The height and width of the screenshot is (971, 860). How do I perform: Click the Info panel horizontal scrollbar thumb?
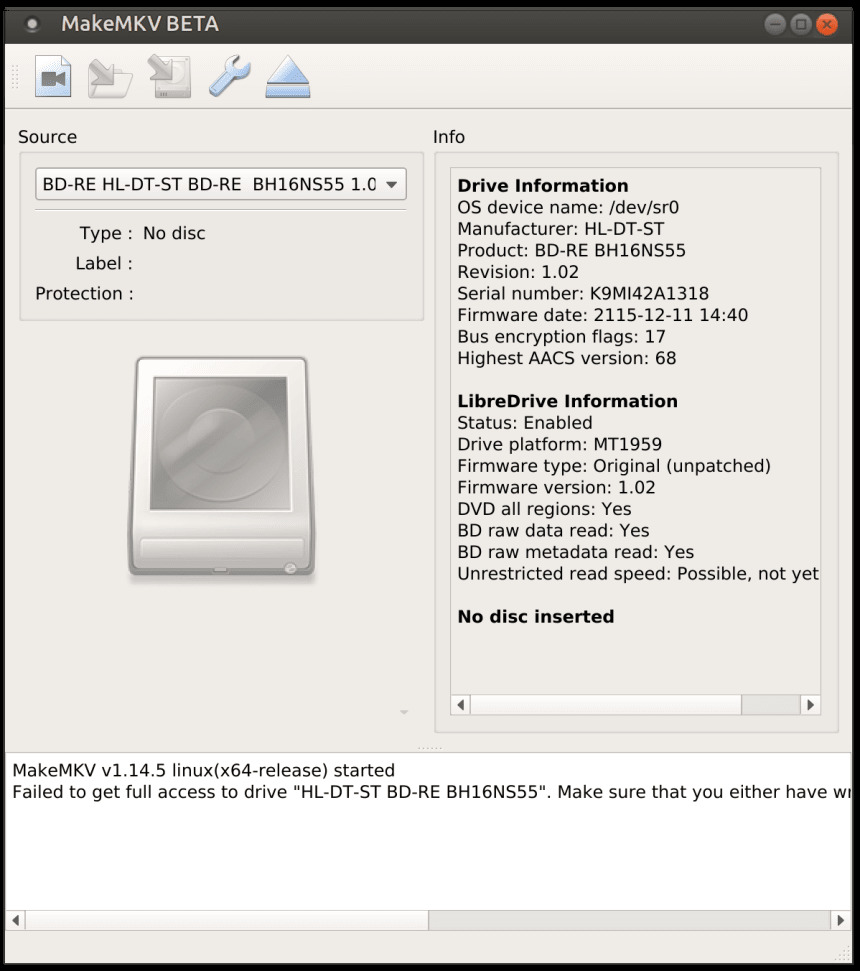point(606,705)
